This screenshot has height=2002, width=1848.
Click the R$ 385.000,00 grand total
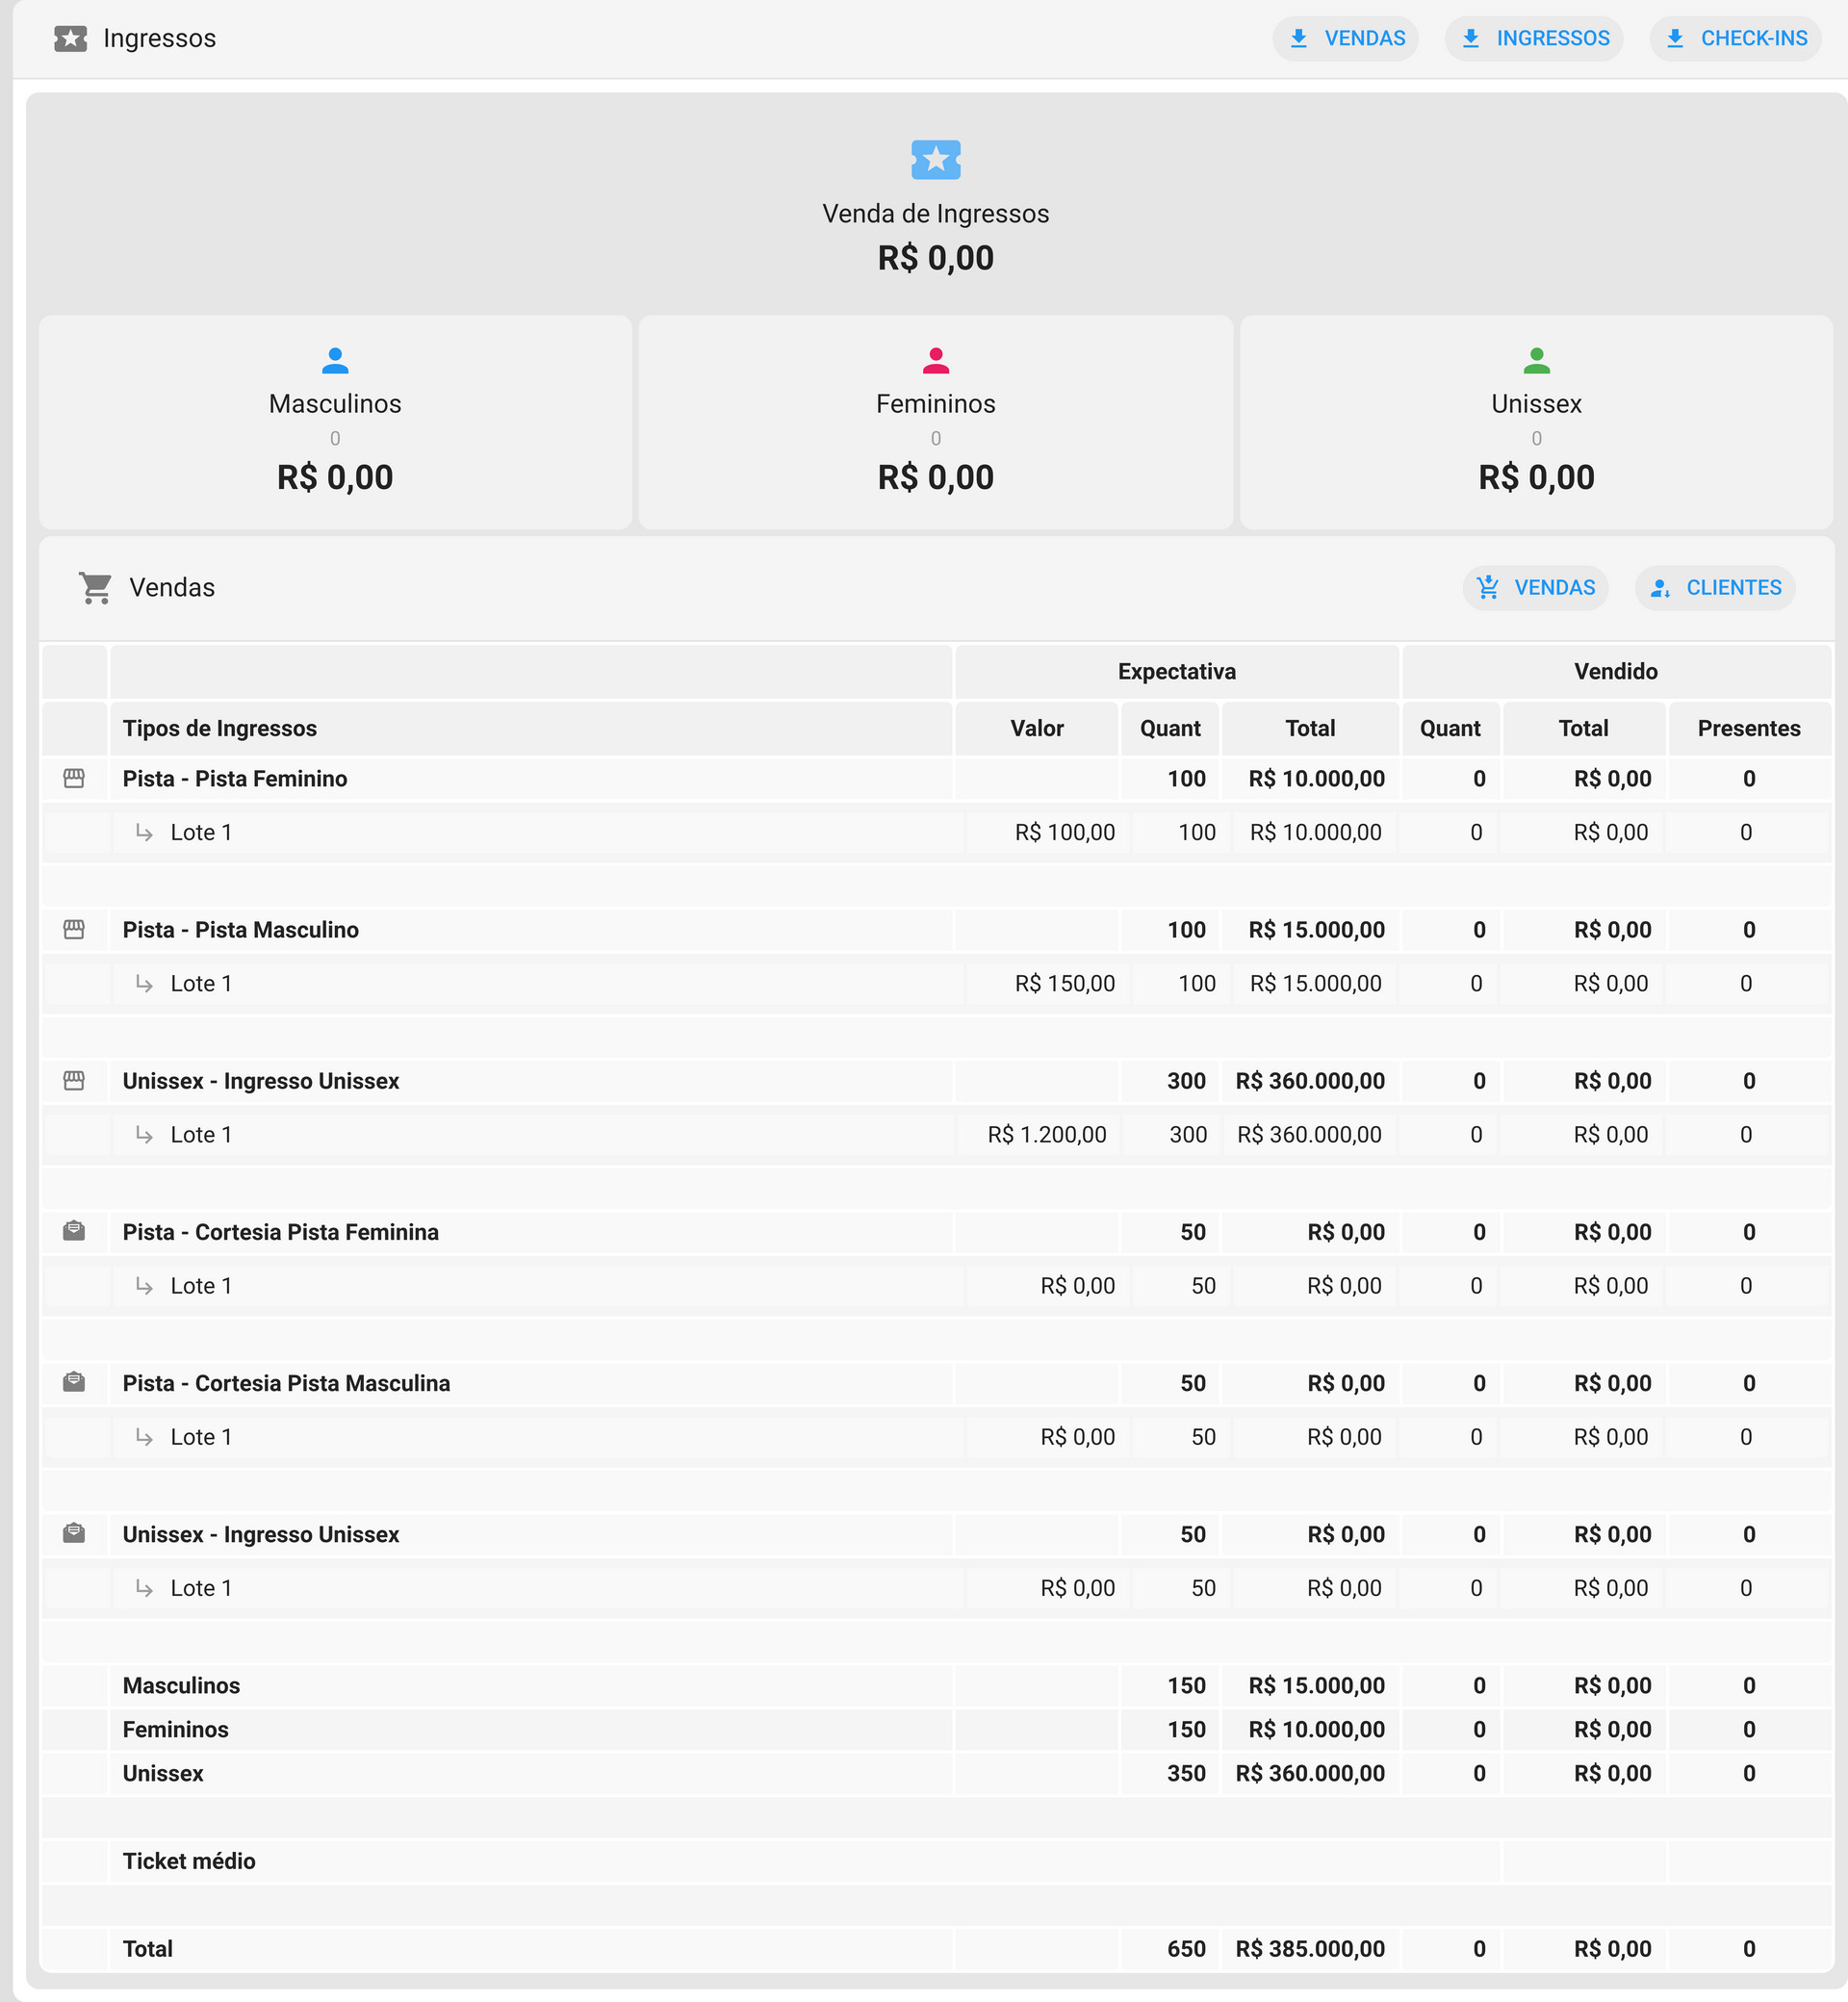[1310, 1948]
